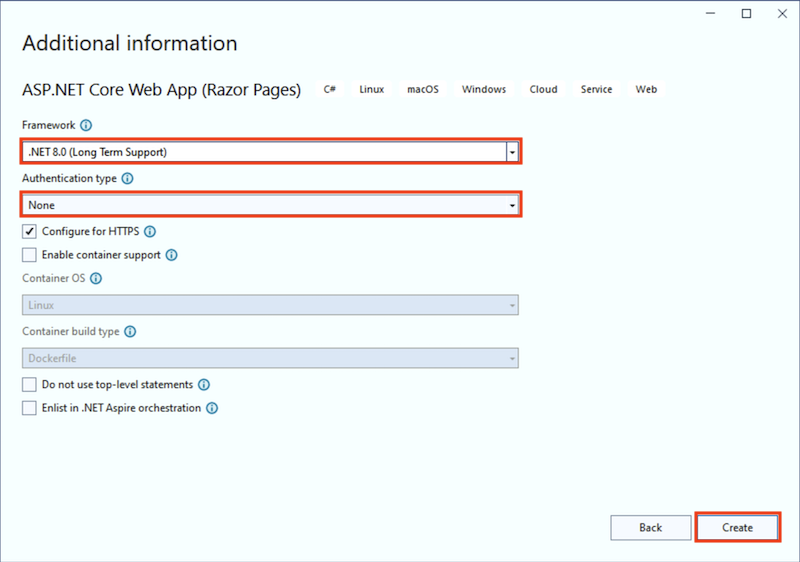
Task: Click the Container build type info icon
Action: pyautogui.click(x=130, y=332)
